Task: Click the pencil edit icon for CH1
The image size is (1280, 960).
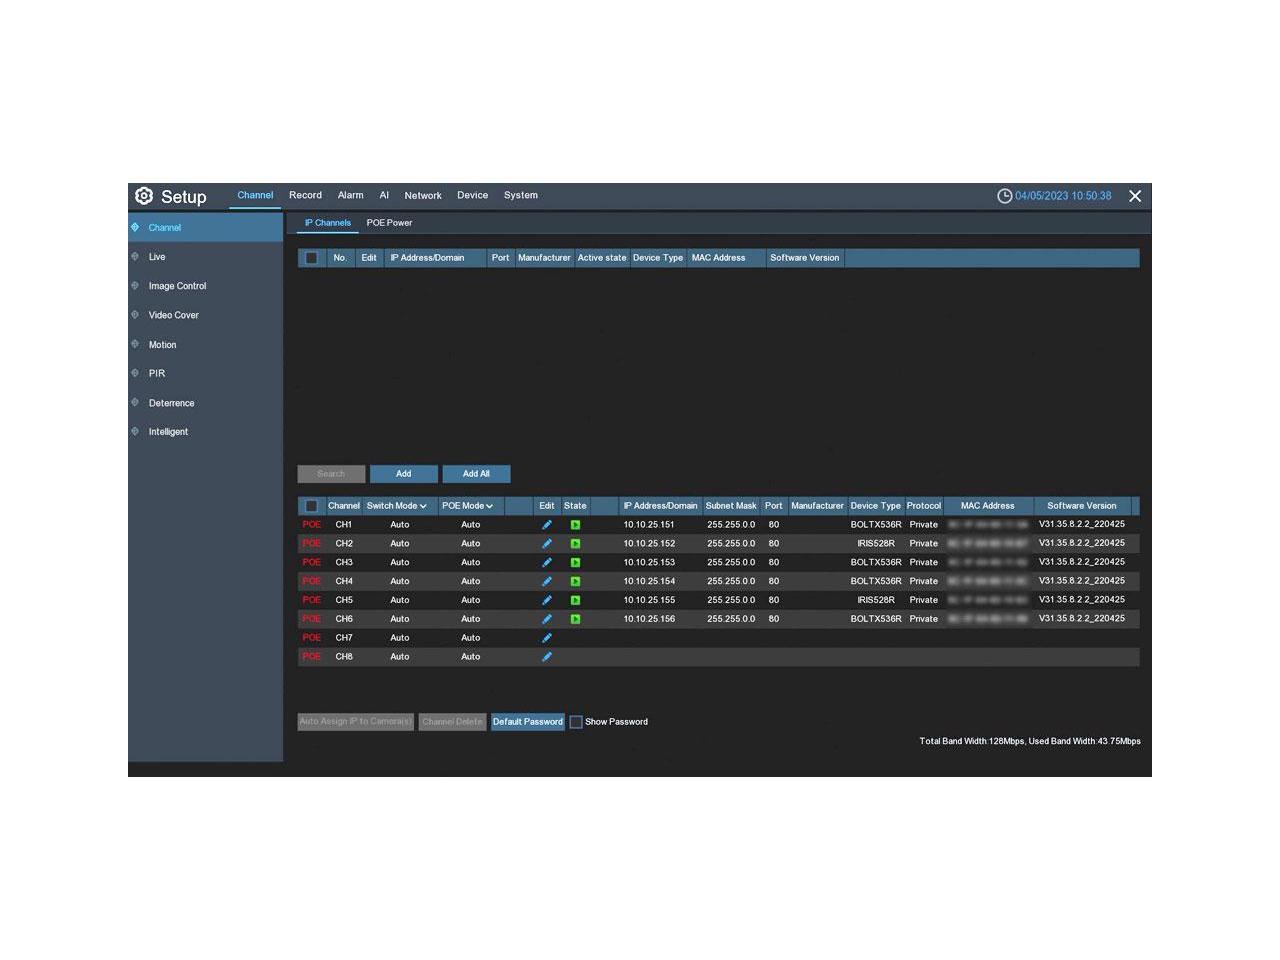Action: pyautogui.click(x=547, y=525)
